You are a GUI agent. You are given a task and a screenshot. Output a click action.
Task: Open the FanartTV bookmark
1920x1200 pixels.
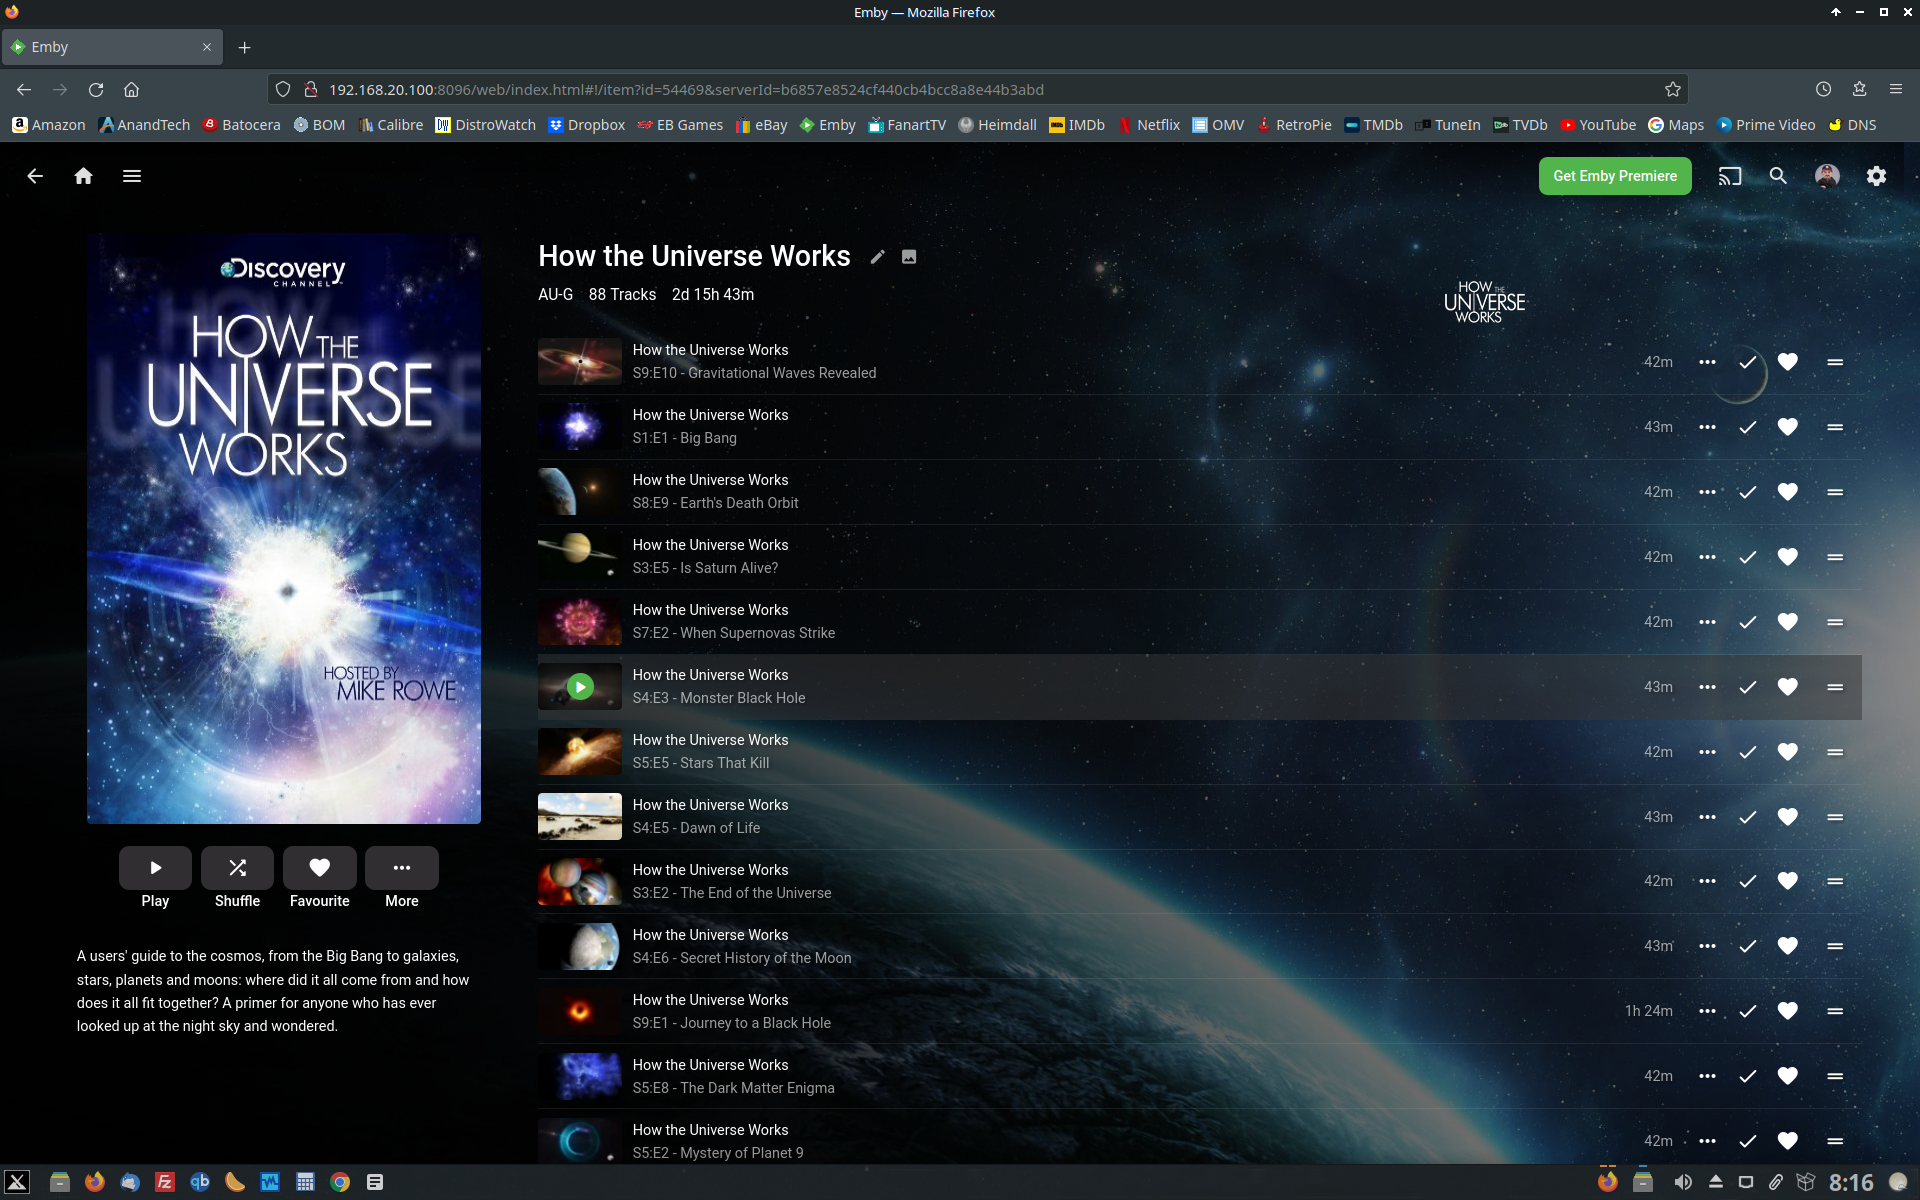coord(907,125)
